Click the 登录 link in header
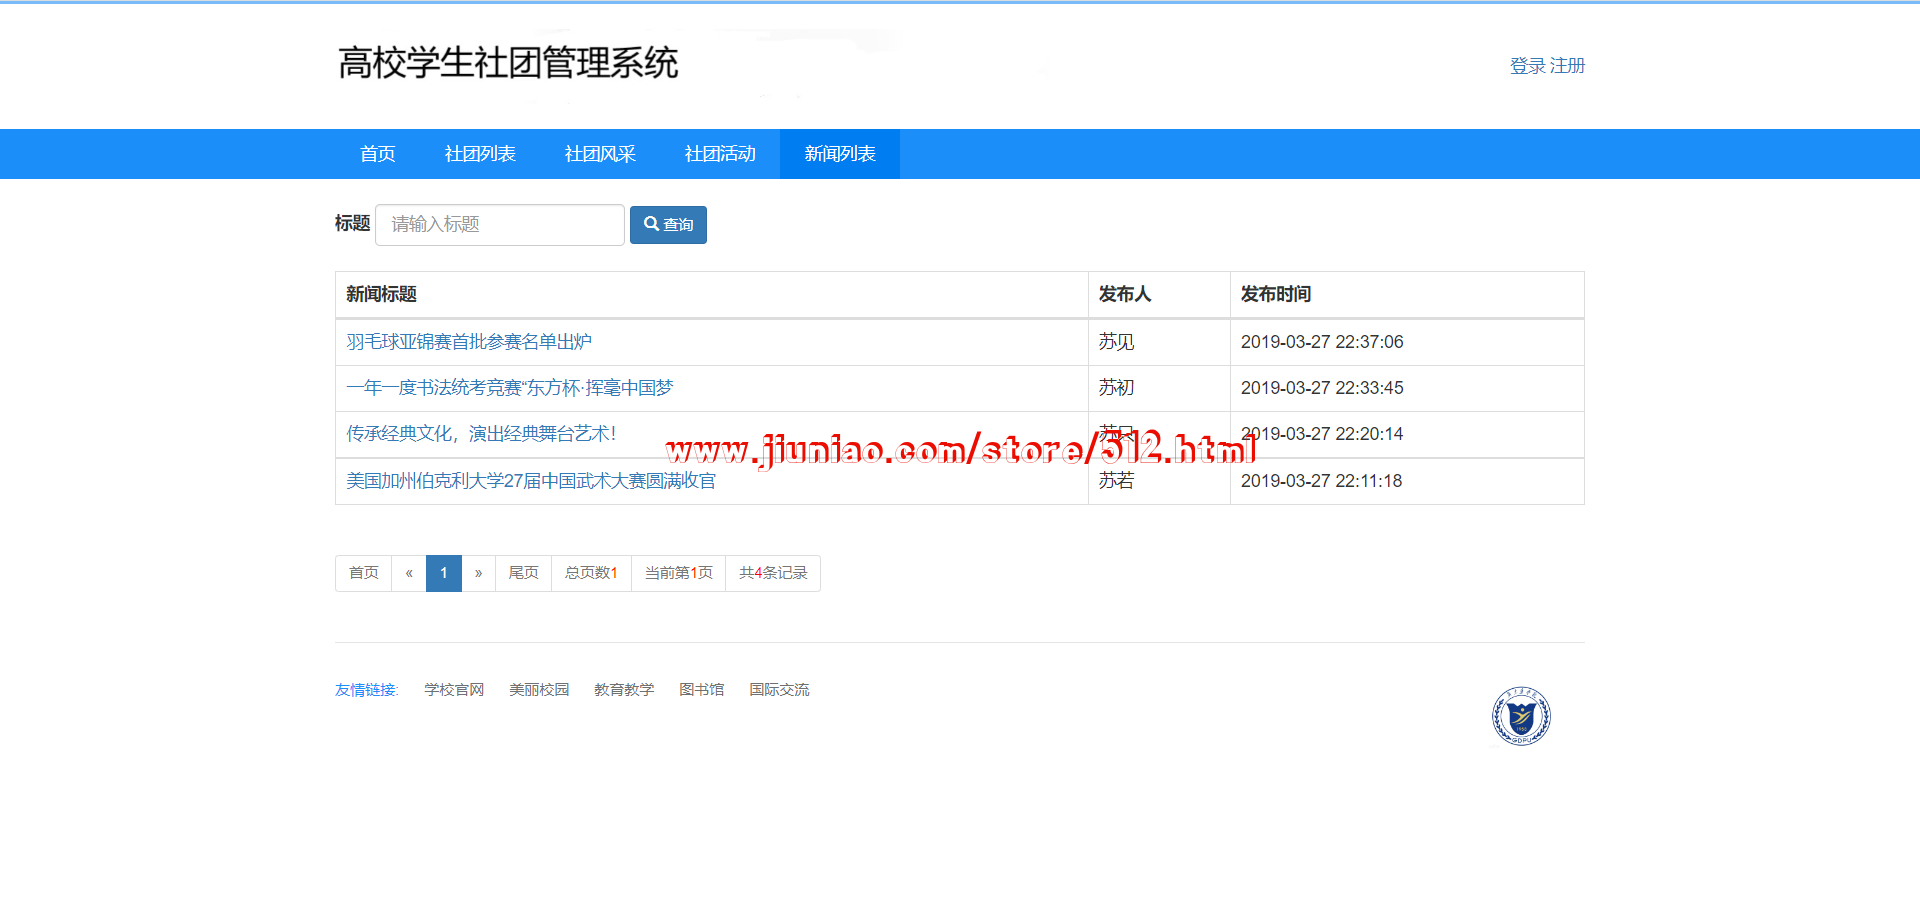Image resolution: width=1920 pixels, height=902 pixels. [1527, 66]
